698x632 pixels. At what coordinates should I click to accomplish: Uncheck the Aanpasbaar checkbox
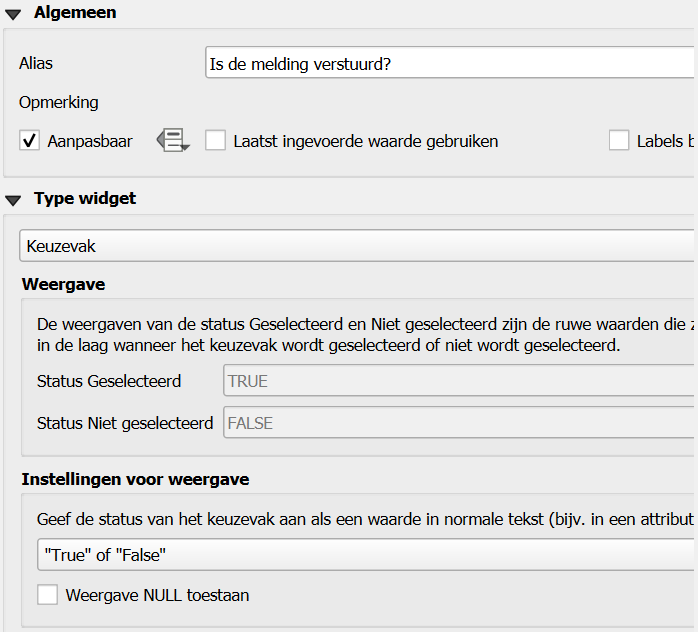pos(30,141)
